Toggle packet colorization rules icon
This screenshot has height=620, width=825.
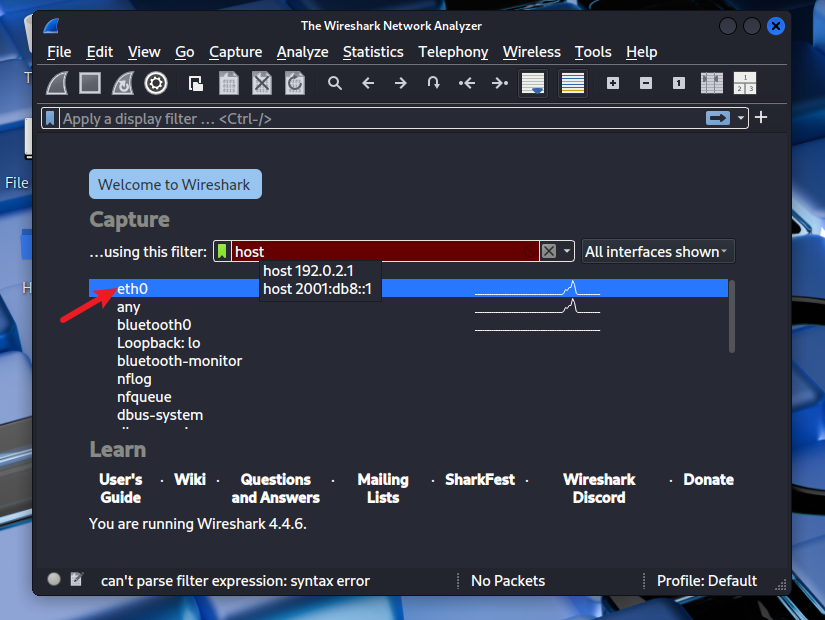click(x=573, y=83)
